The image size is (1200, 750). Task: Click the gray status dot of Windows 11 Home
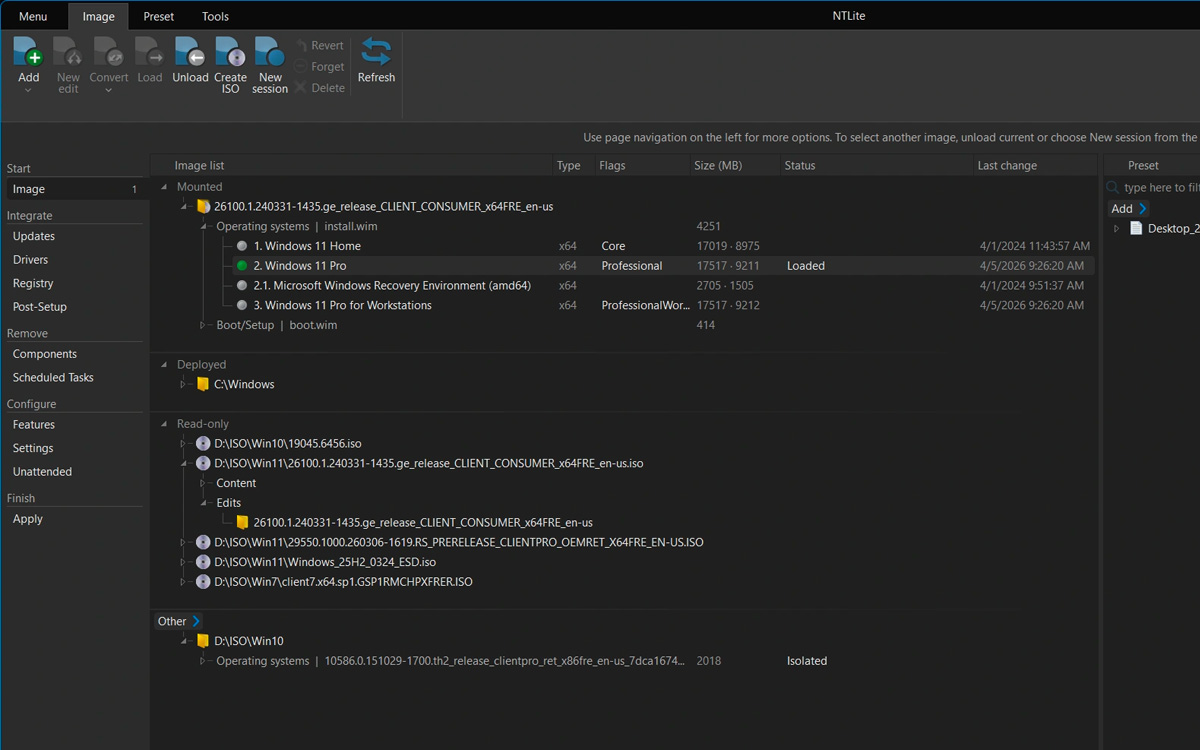242,246
